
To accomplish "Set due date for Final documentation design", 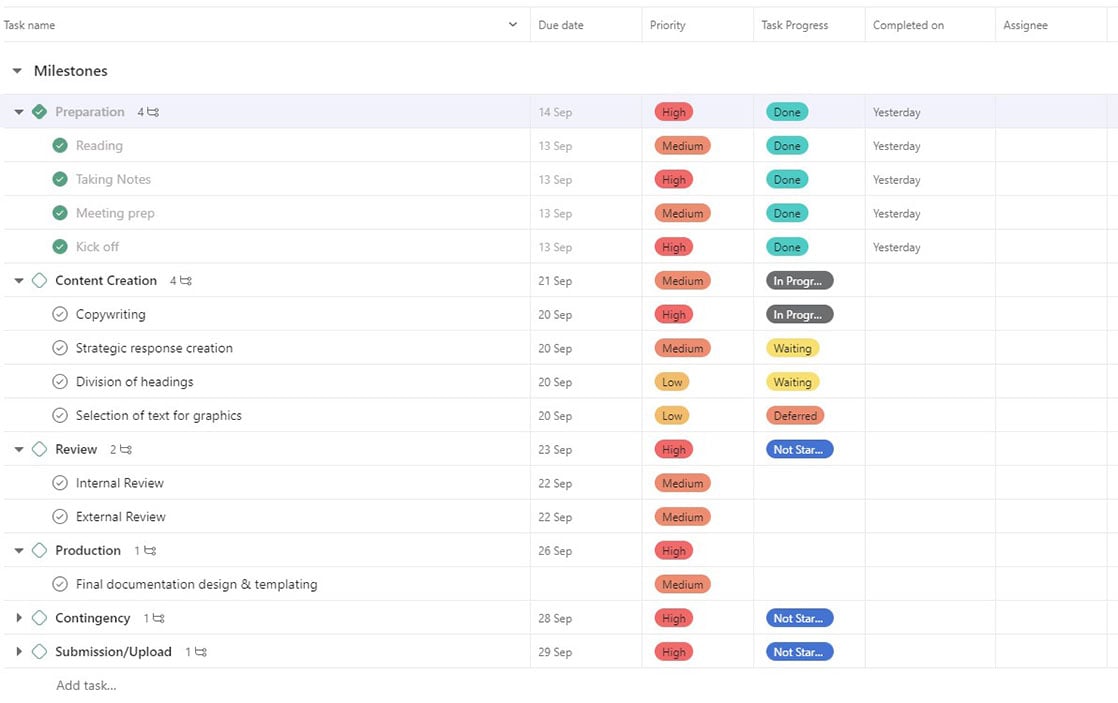I will [585, 585].
